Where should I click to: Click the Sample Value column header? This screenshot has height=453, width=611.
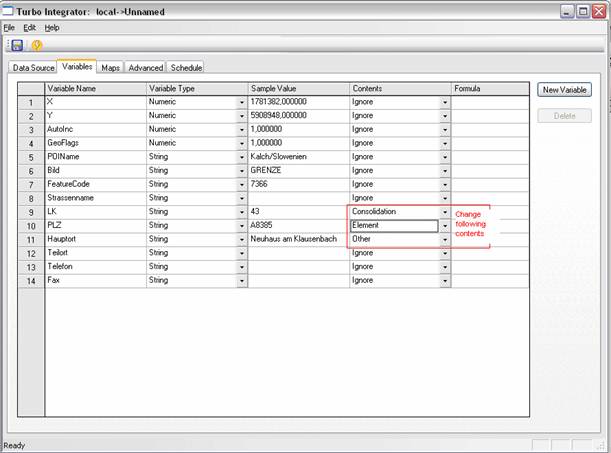pyautogui.click(x=298, y=89)
